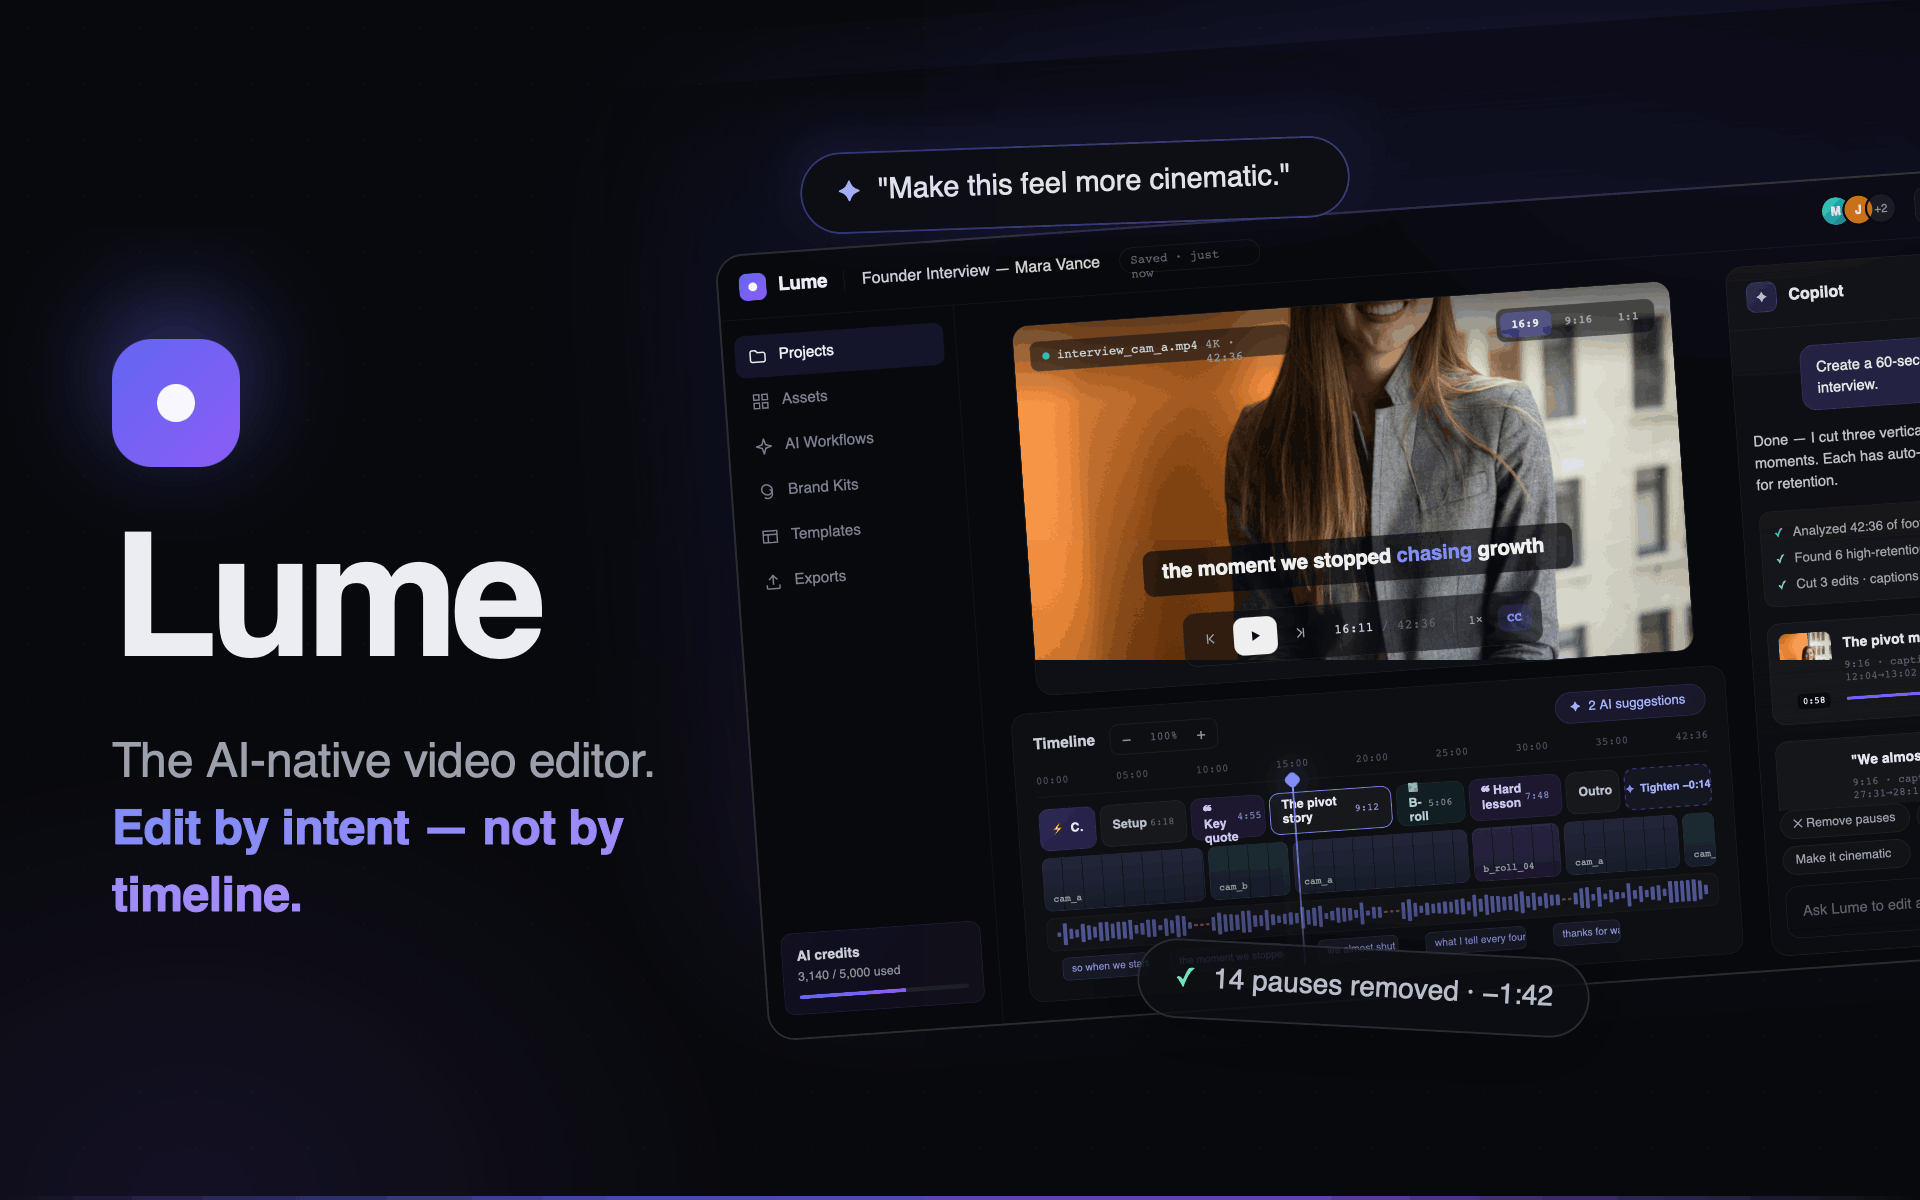This screenshot has height=1200, width=1920.
Task: Click the 14 pauses removed toast
Action: click(1363, 987)
